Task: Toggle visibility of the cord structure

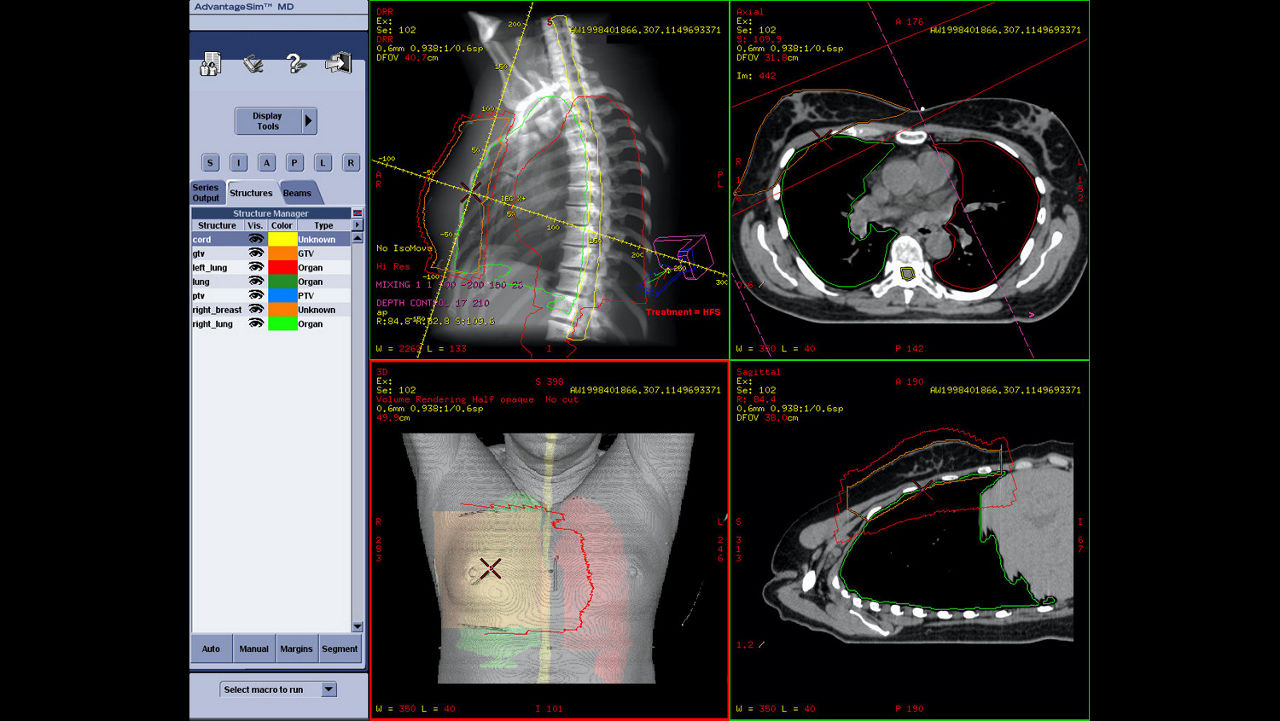Action: coord(256,240)
